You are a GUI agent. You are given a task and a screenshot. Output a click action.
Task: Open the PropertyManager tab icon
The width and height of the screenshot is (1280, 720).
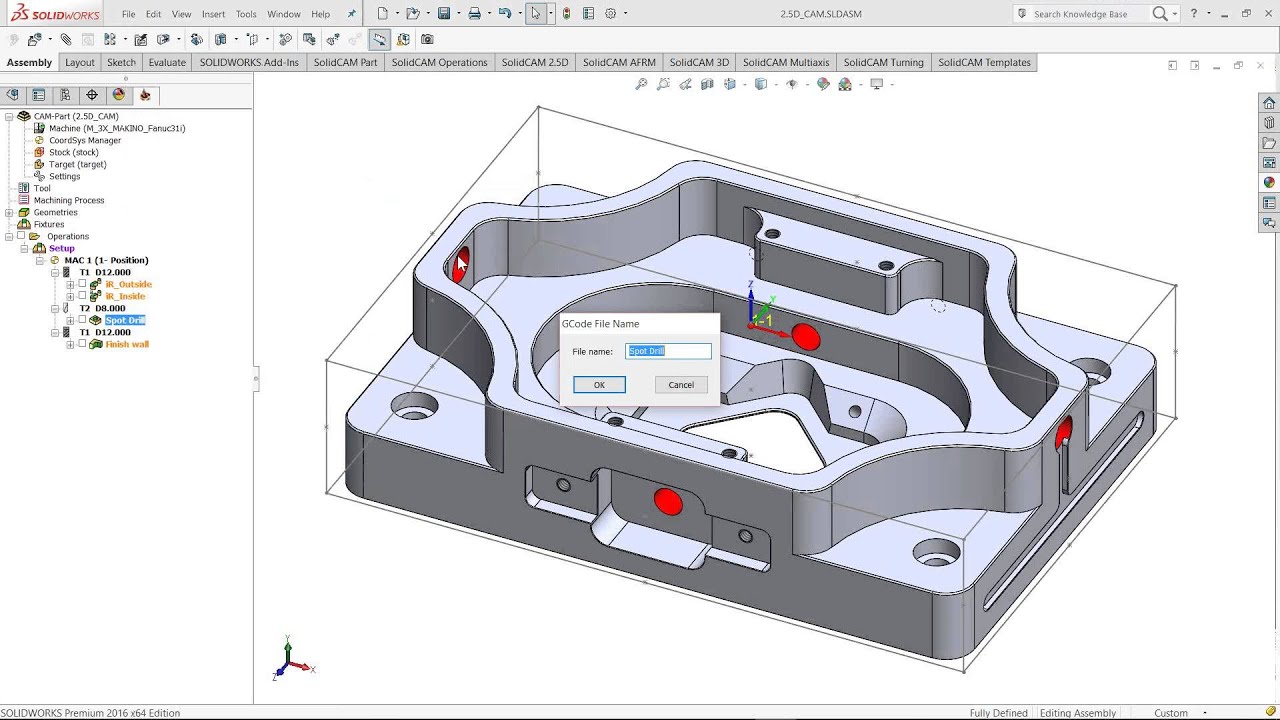(x=39, y=95)
